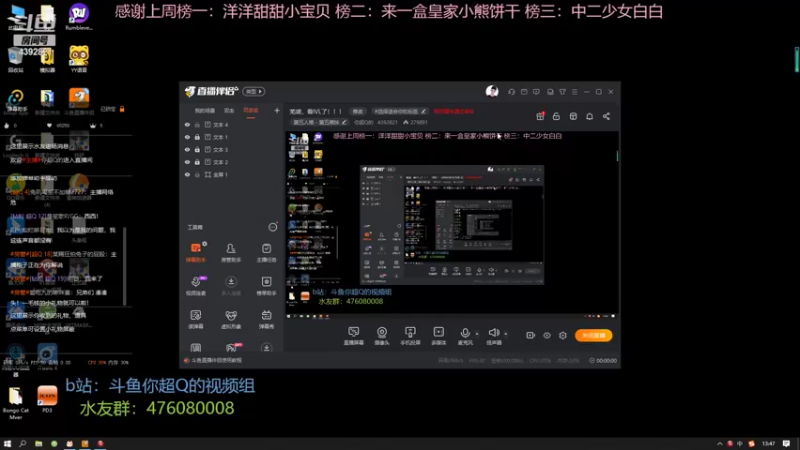Select the red highlighted scene tab
This screenshot has height=450, width=800.
coord(251,111)
